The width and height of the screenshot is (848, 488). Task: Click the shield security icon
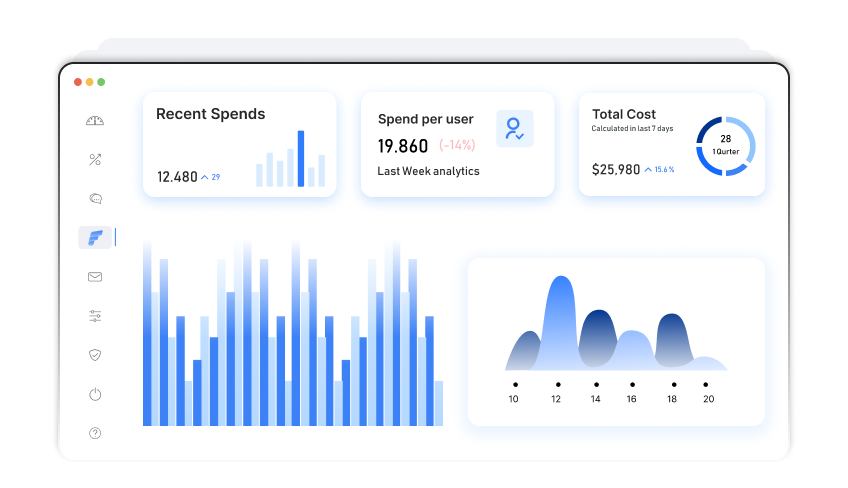[95, 355]
